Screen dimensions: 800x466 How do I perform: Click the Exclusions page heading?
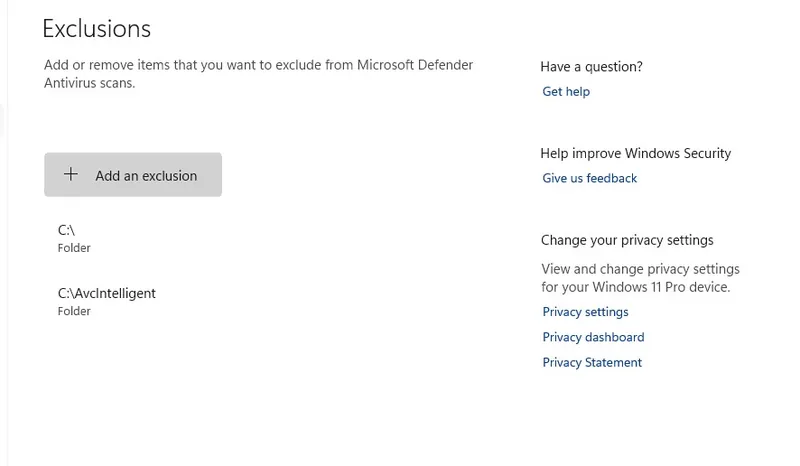(96, 29)
